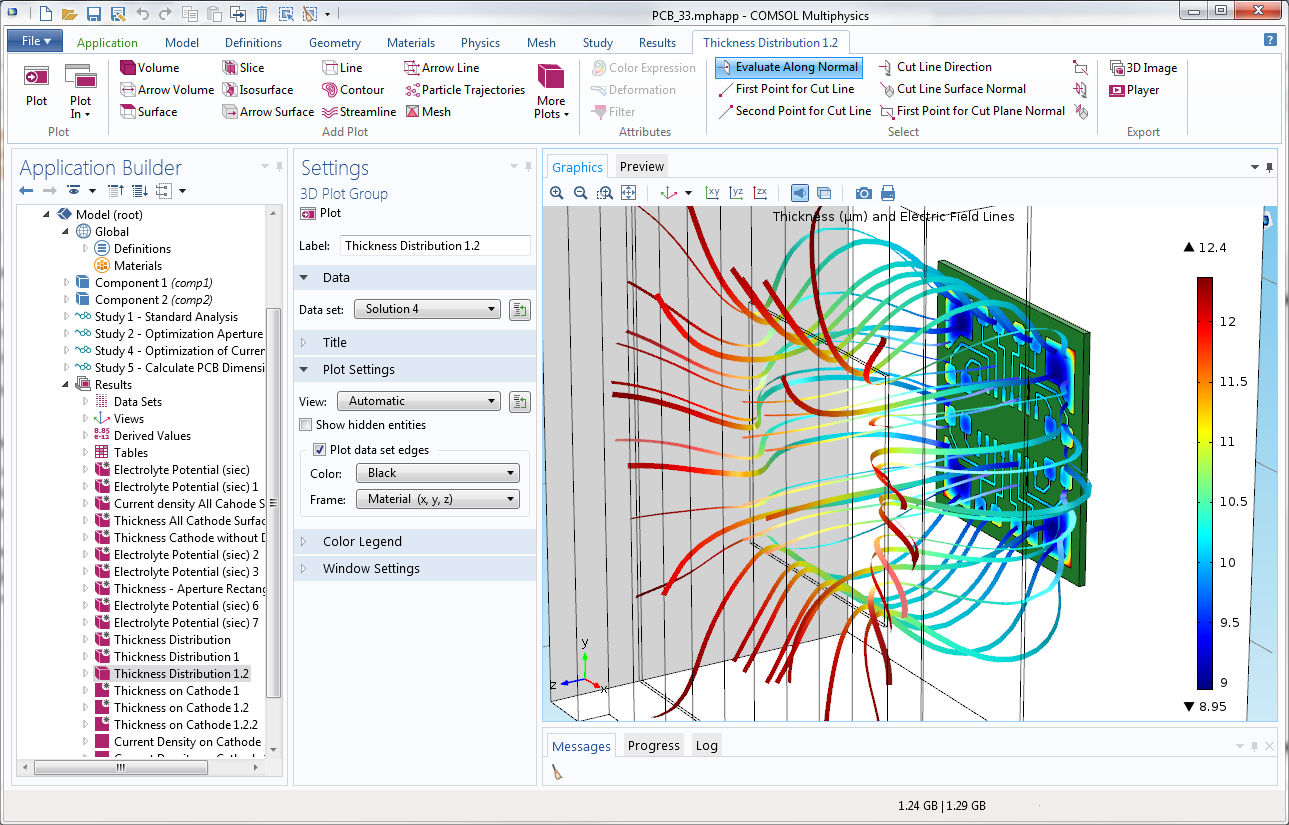Toggle scene light in Graphics toolbar
The image size is (1289, 825).
click(800, 192)
